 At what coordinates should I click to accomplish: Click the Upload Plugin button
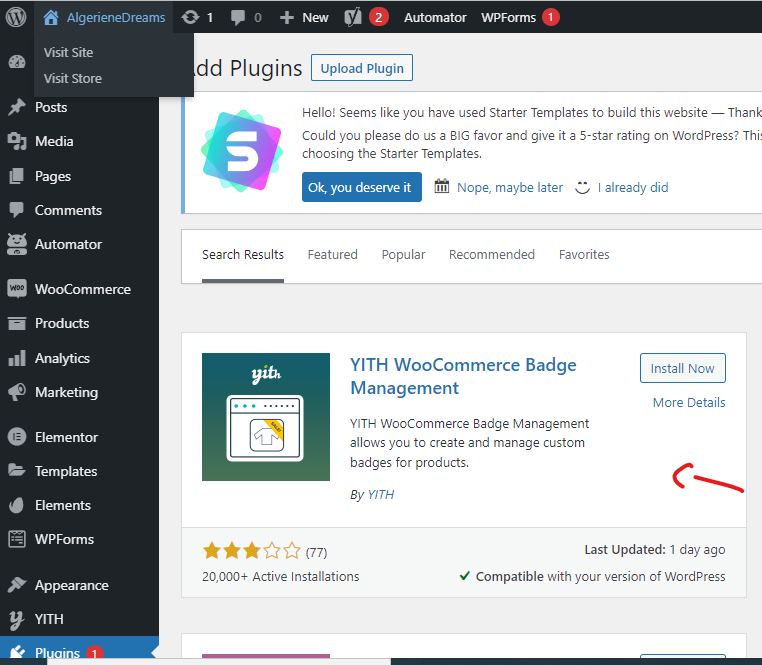(362, 68)
